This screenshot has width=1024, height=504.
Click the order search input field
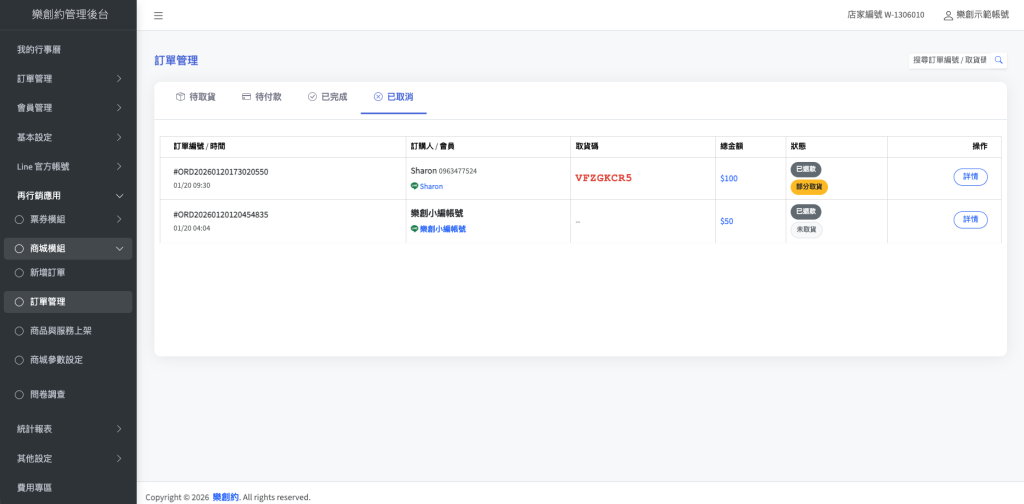click(949, 60)
